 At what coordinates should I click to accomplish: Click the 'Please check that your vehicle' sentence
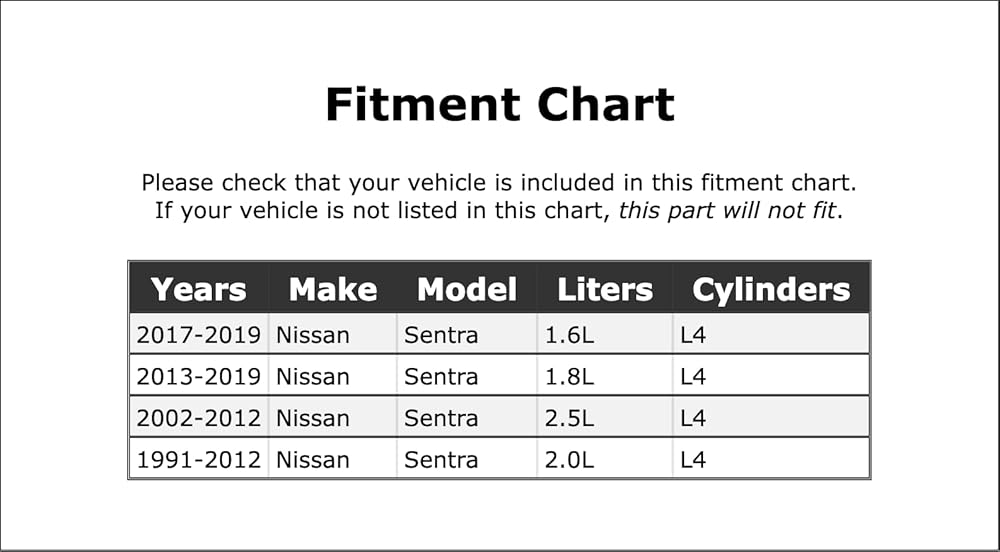click(x=499, y=183)
